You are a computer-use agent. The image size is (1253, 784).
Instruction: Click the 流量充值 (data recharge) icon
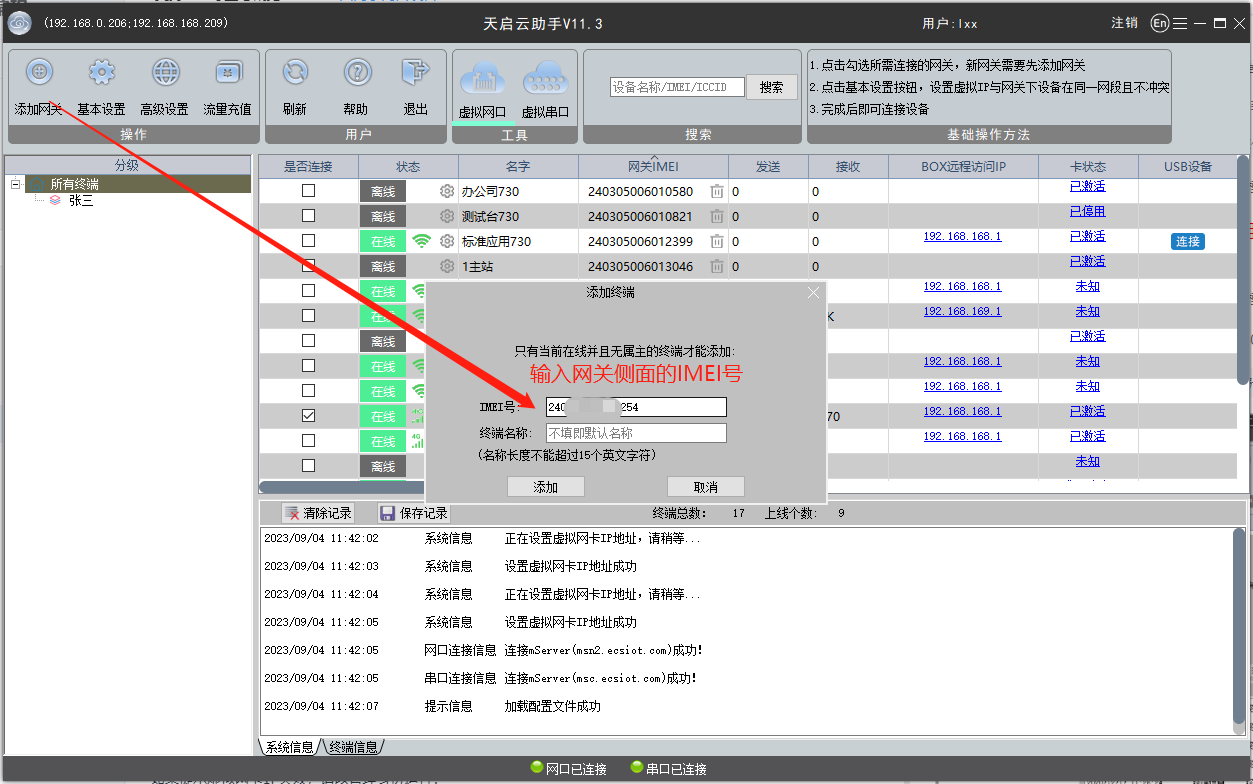click(228, 72)
